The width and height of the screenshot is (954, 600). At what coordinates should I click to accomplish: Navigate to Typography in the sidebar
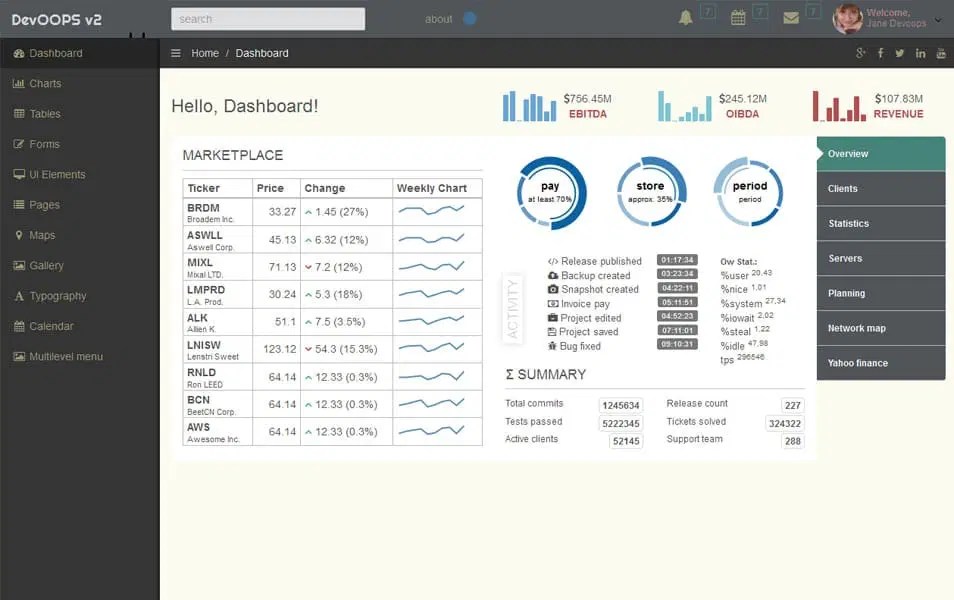coord(58,296)
